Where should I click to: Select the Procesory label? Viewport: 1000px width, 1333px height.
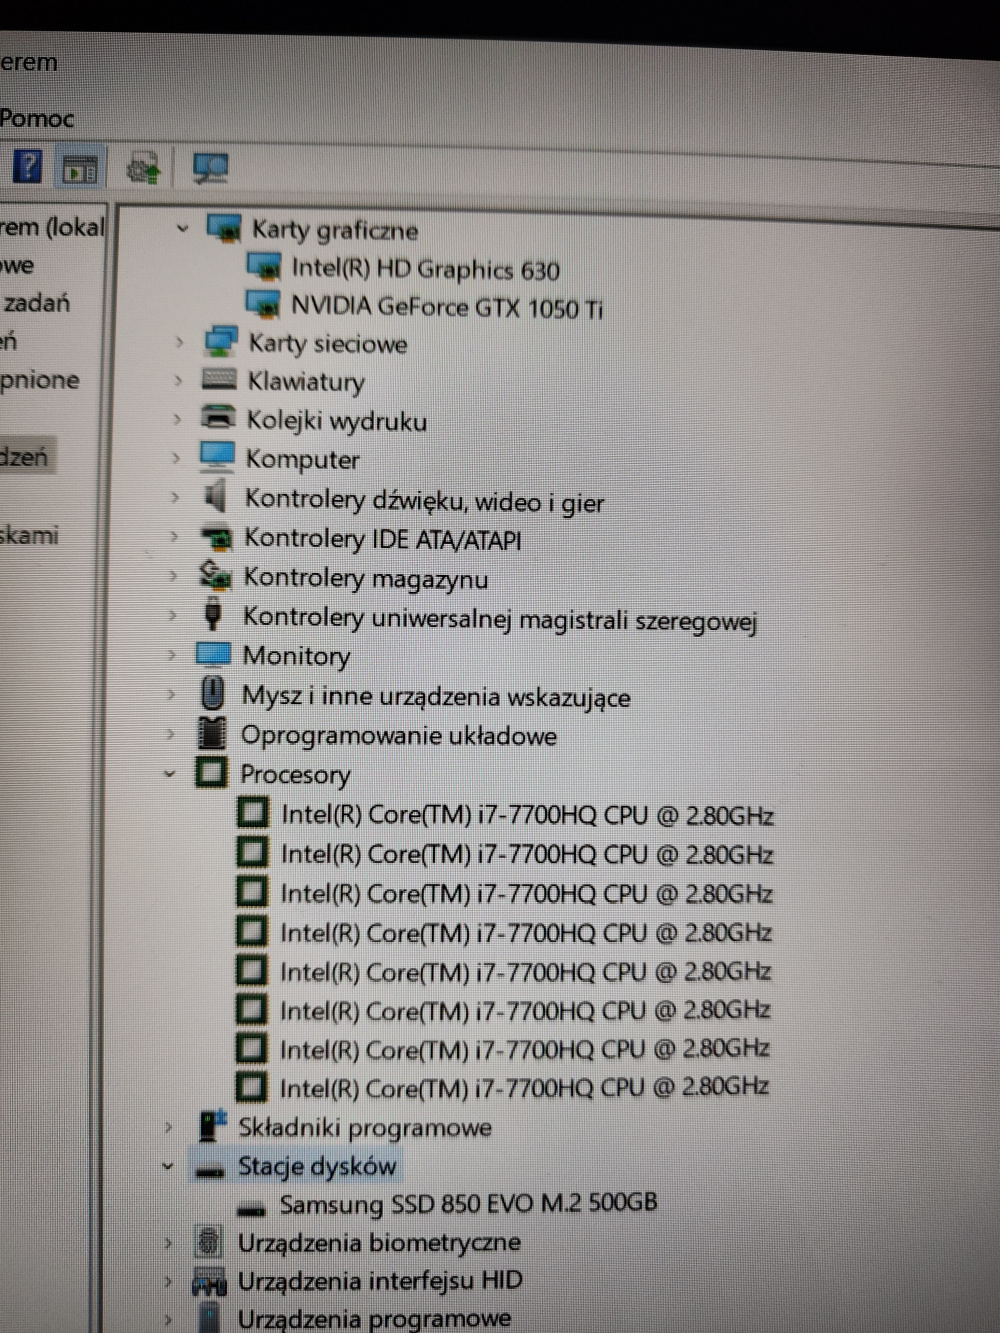295,775
